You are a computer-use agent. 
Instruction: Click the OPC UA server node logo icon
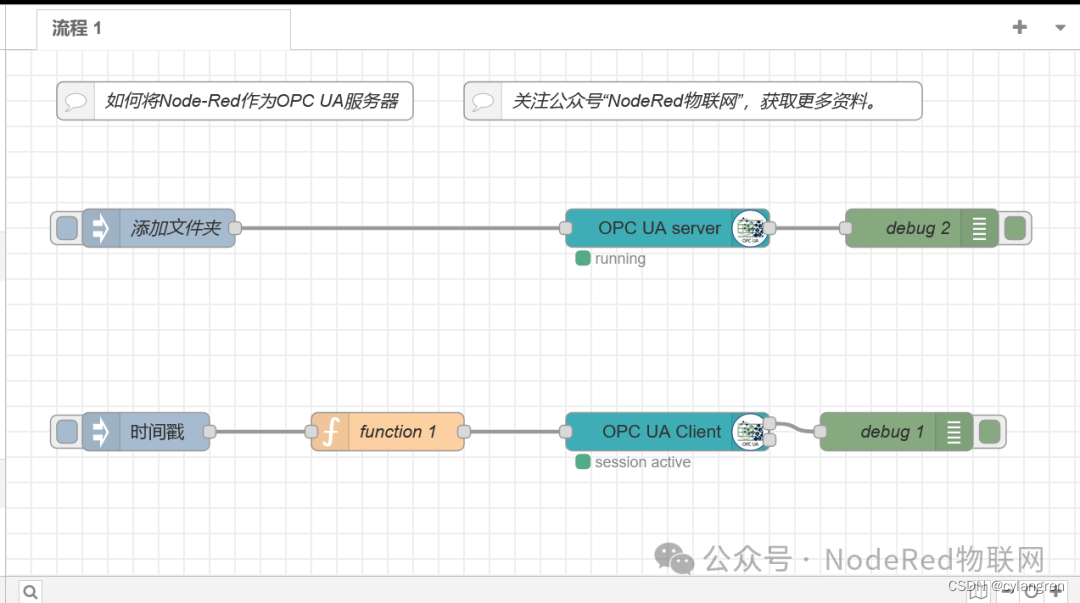pyautogui.click(x=750, y=228)
